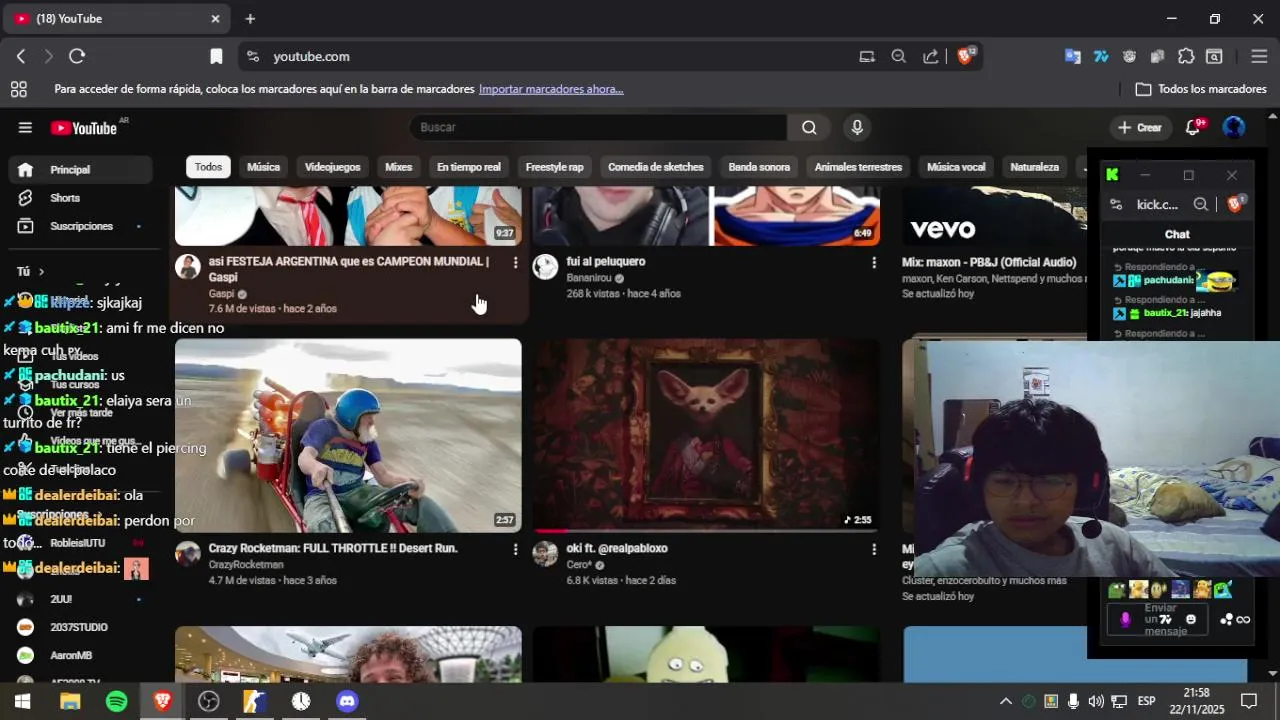Select the Videojuegos filter chip
This screenshot has height=720, width=1280.
click(332, 167)
